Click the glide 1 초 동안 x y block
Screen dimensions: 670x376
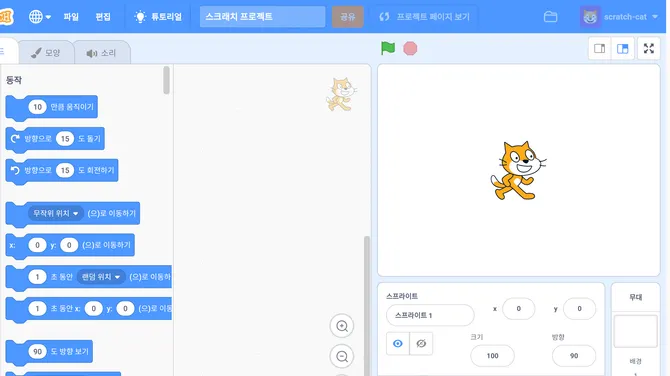click(88, 308)
